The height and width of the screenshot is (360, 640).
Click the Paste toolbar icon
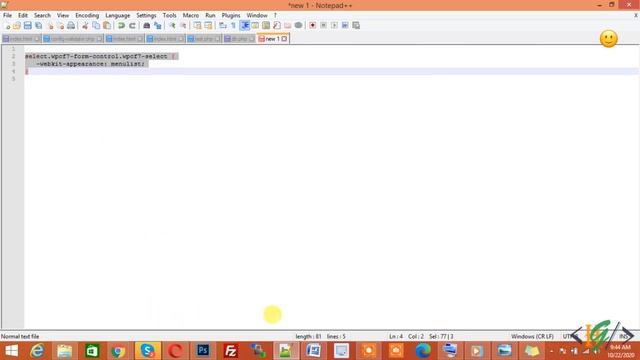107,26
